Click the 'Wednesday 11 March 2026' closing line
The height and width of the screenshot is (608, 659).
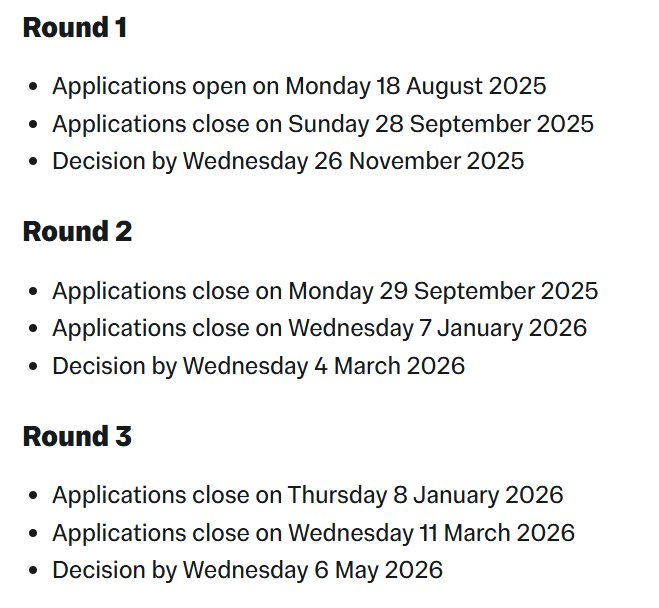pyautogui.click(x=314, y=533)
